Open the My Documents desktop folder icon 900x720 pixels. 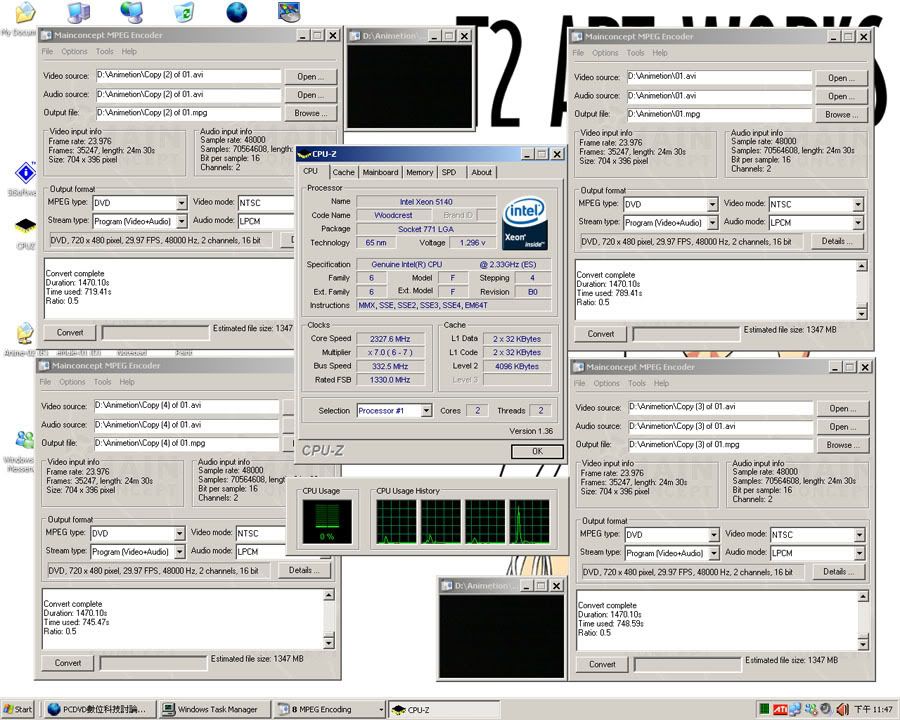(25, 13)
